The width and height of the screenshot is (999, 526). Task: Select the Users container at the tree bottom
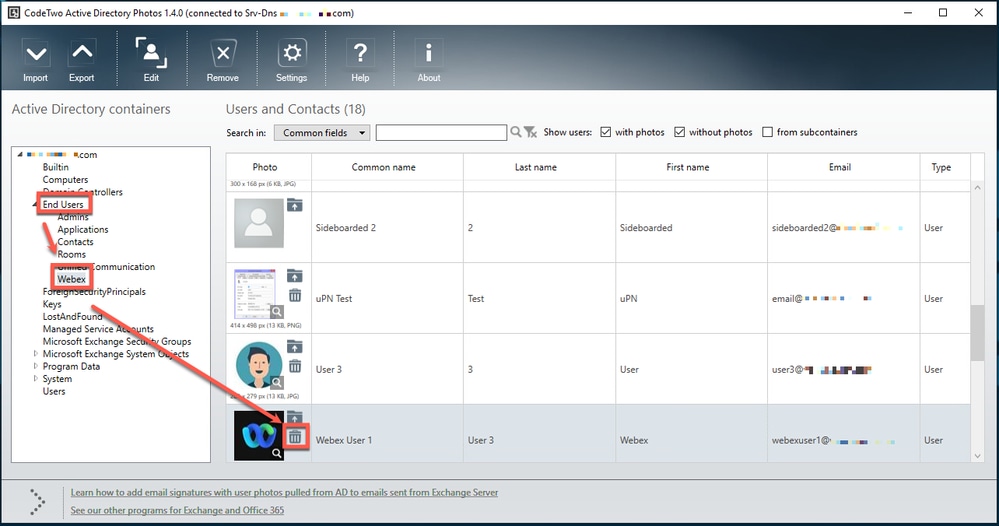[x=54, y=391]
